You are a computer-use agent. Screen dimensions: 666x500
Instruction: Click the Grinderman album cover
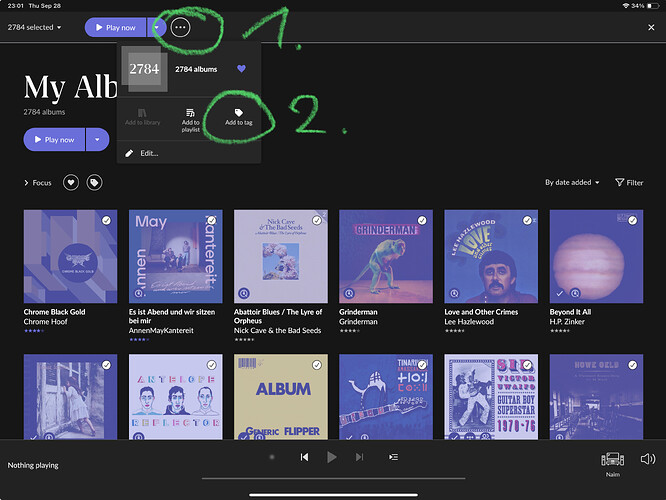coord(386,256)
